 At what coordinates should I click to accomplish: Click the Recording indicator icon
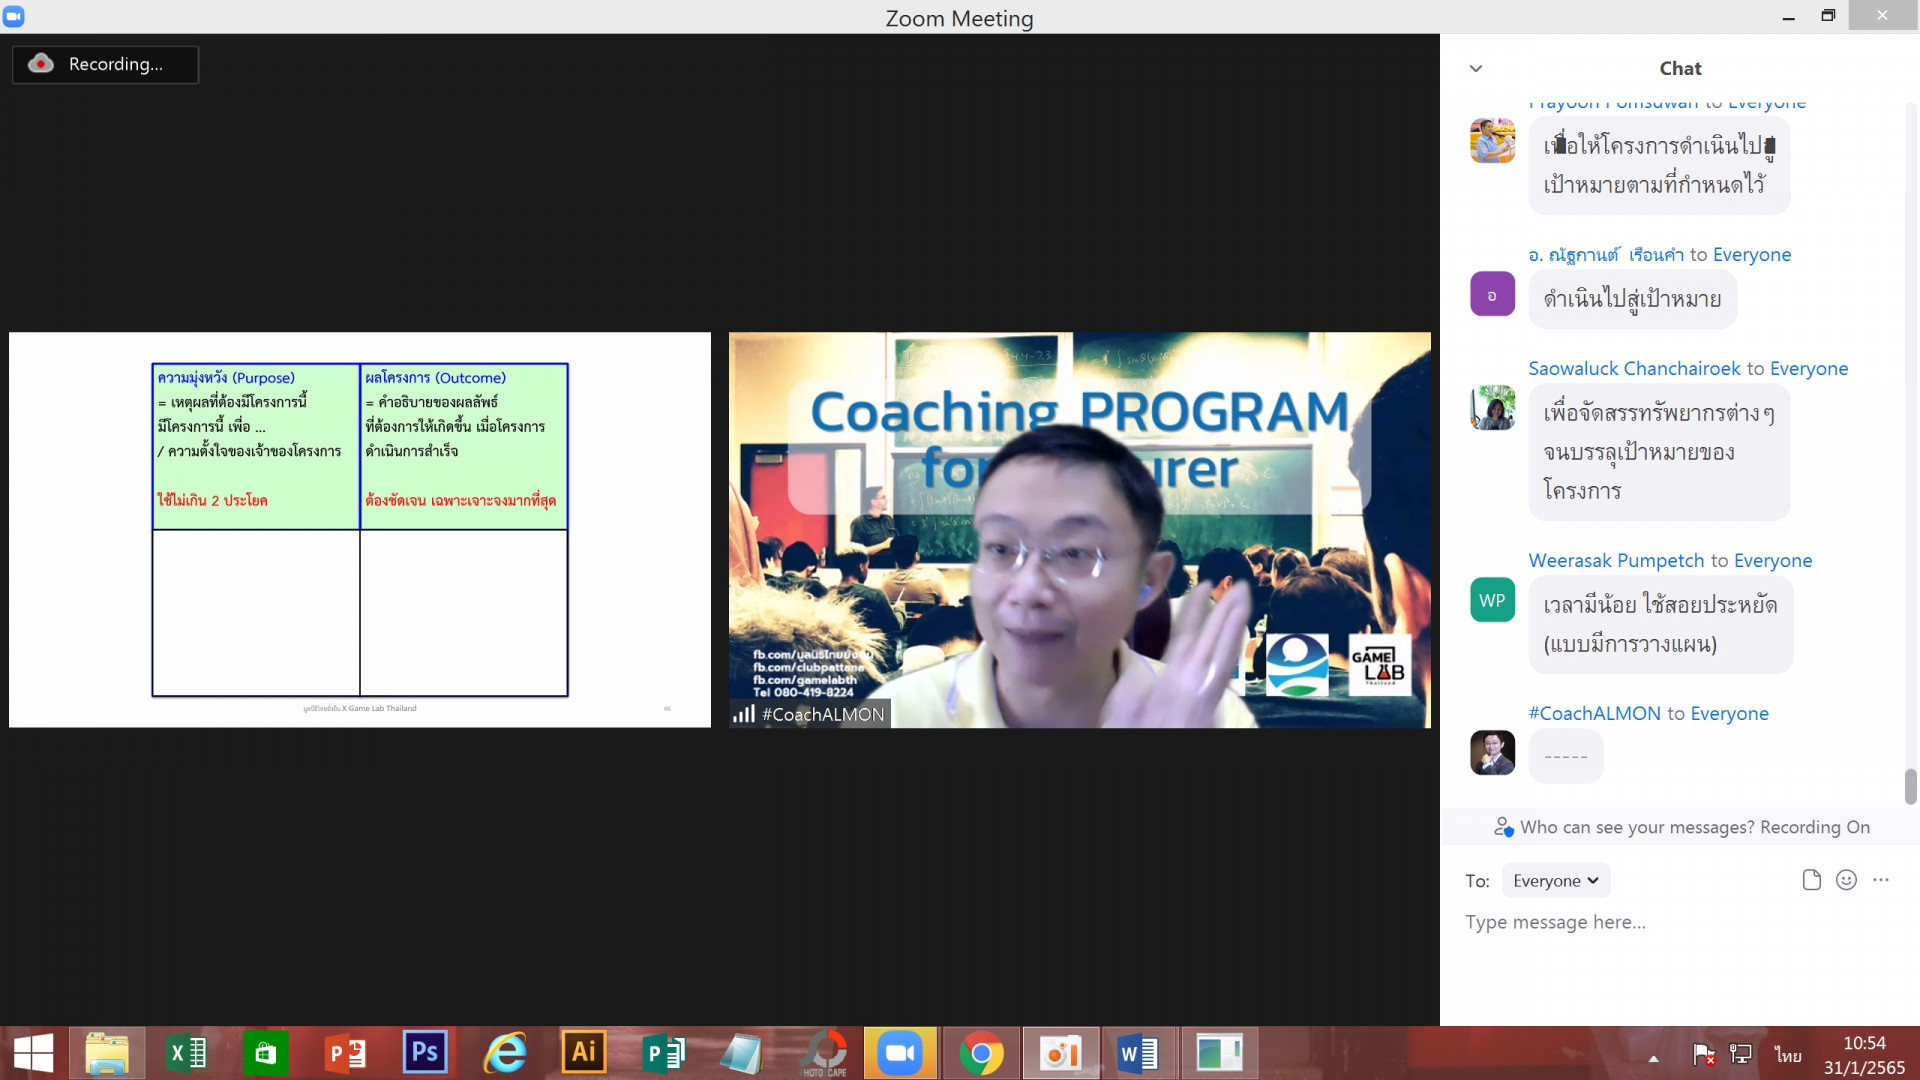(41, 64)
